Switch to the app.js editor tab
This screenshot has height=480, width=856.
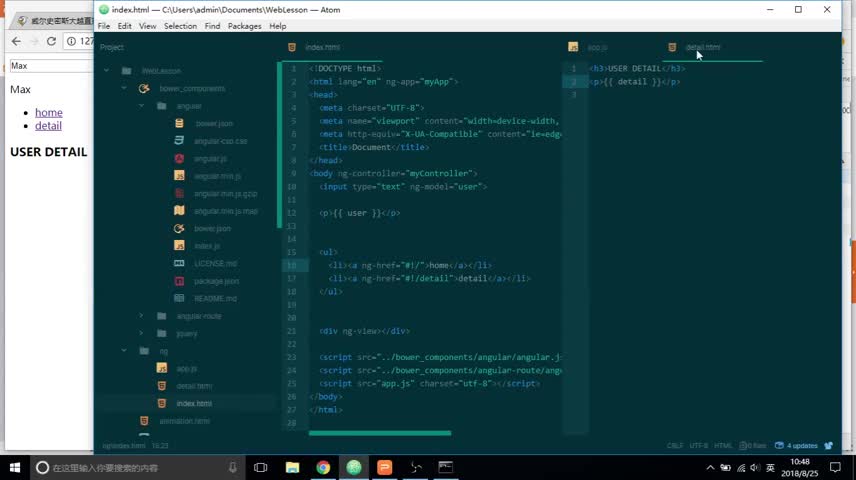click(x=597, y=48)
